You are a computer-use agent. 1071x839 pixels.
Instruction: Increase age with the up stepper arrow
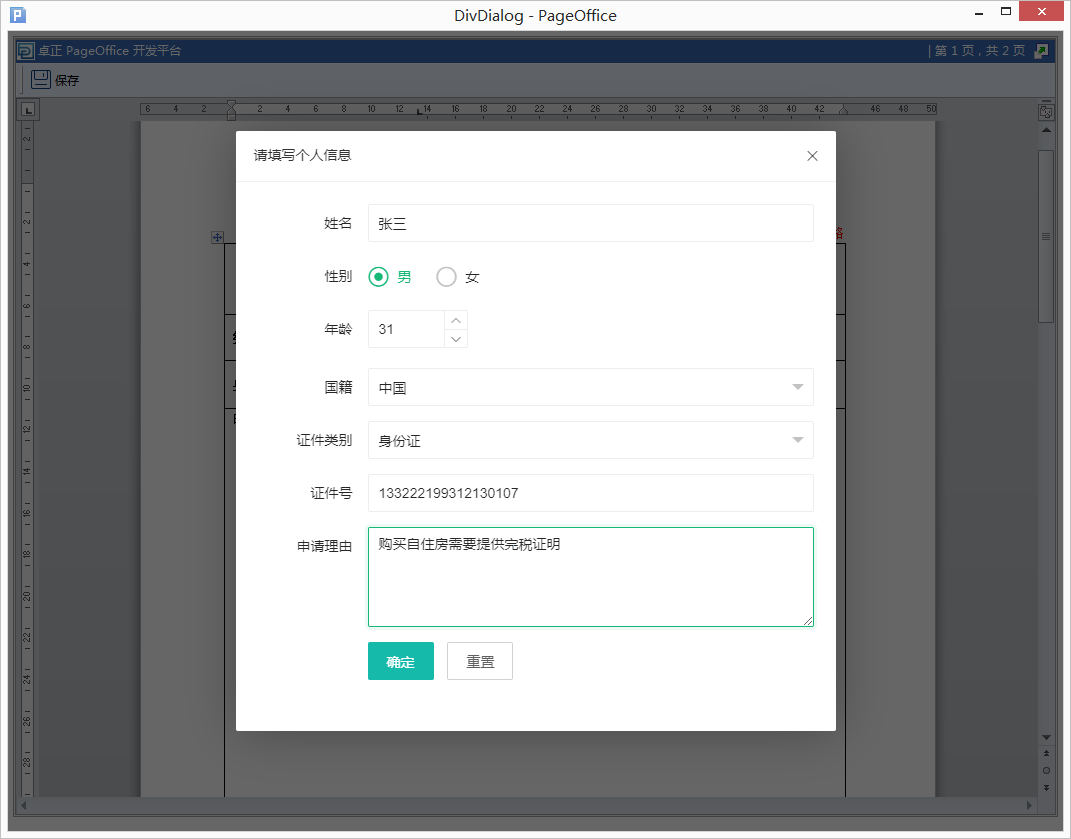(x=456, y=320)
